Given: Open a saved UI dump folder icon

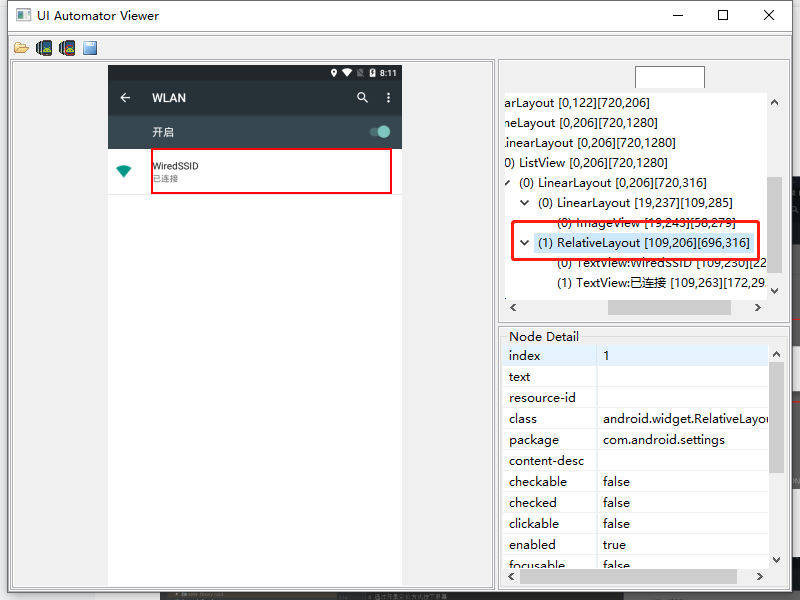Looking at the screenshot, I should pyautogui.click(x=21, y=48).
